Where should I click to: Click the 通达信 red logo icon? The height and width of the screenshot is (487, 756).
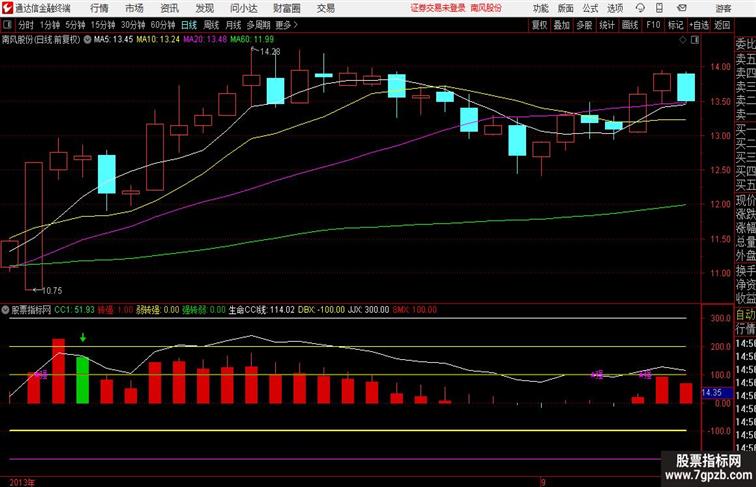7,8
